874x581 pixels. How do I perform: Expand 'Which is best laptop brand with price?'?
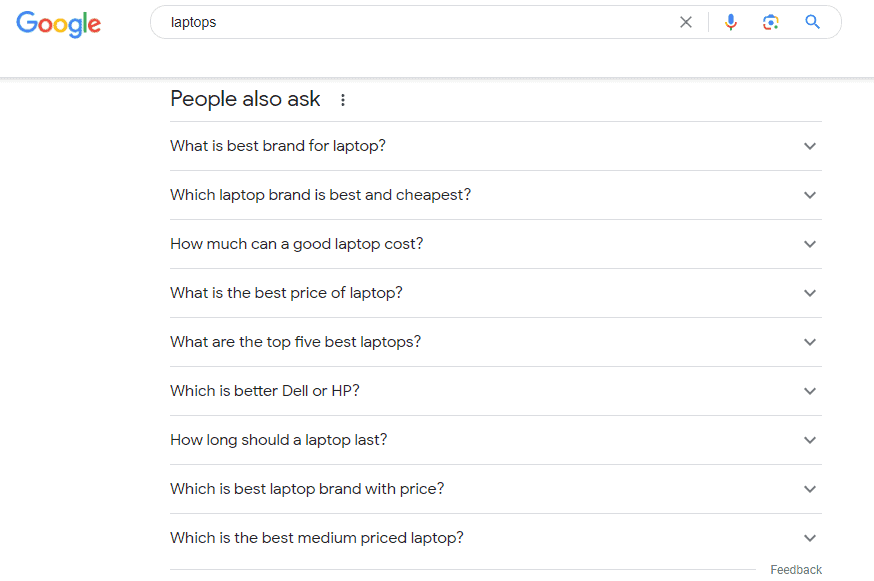point(810,489)
